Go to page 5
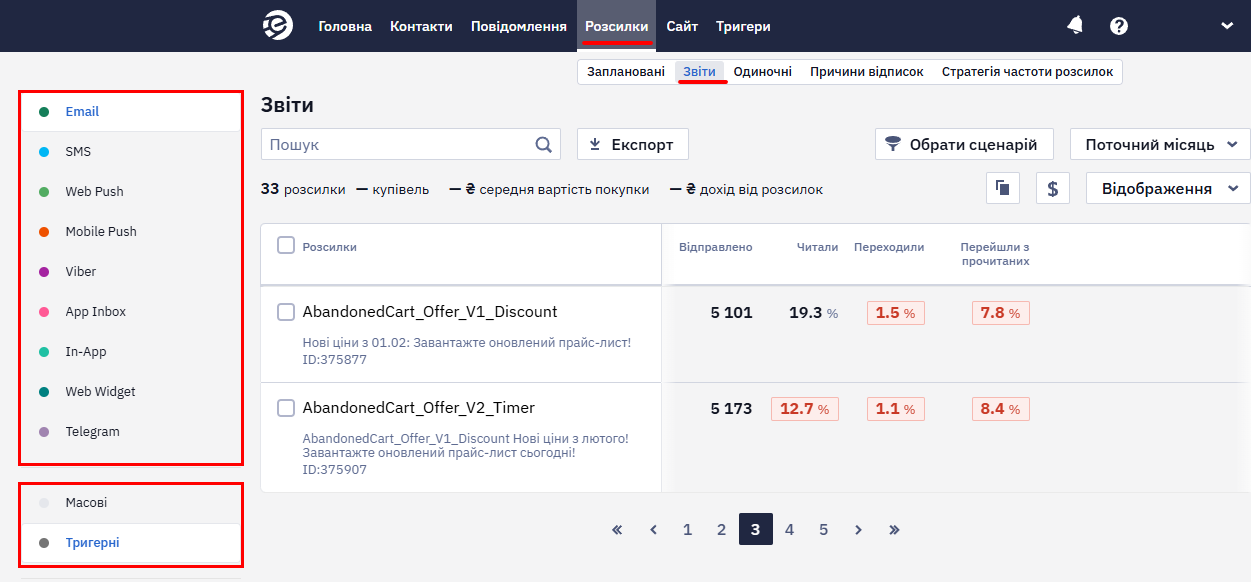 pyautogui.click(x=823, y=529)
